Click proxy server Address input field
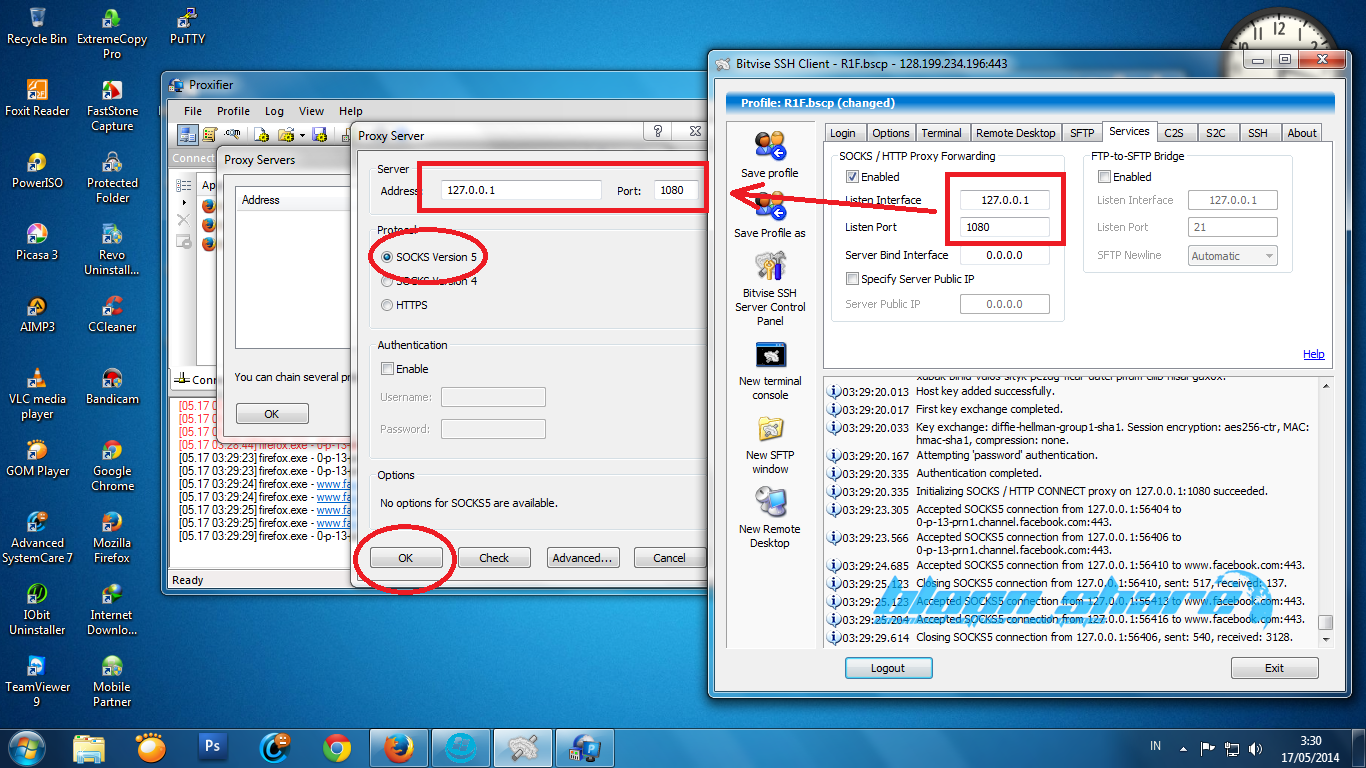1366x768 pixels. pos(522,190)
